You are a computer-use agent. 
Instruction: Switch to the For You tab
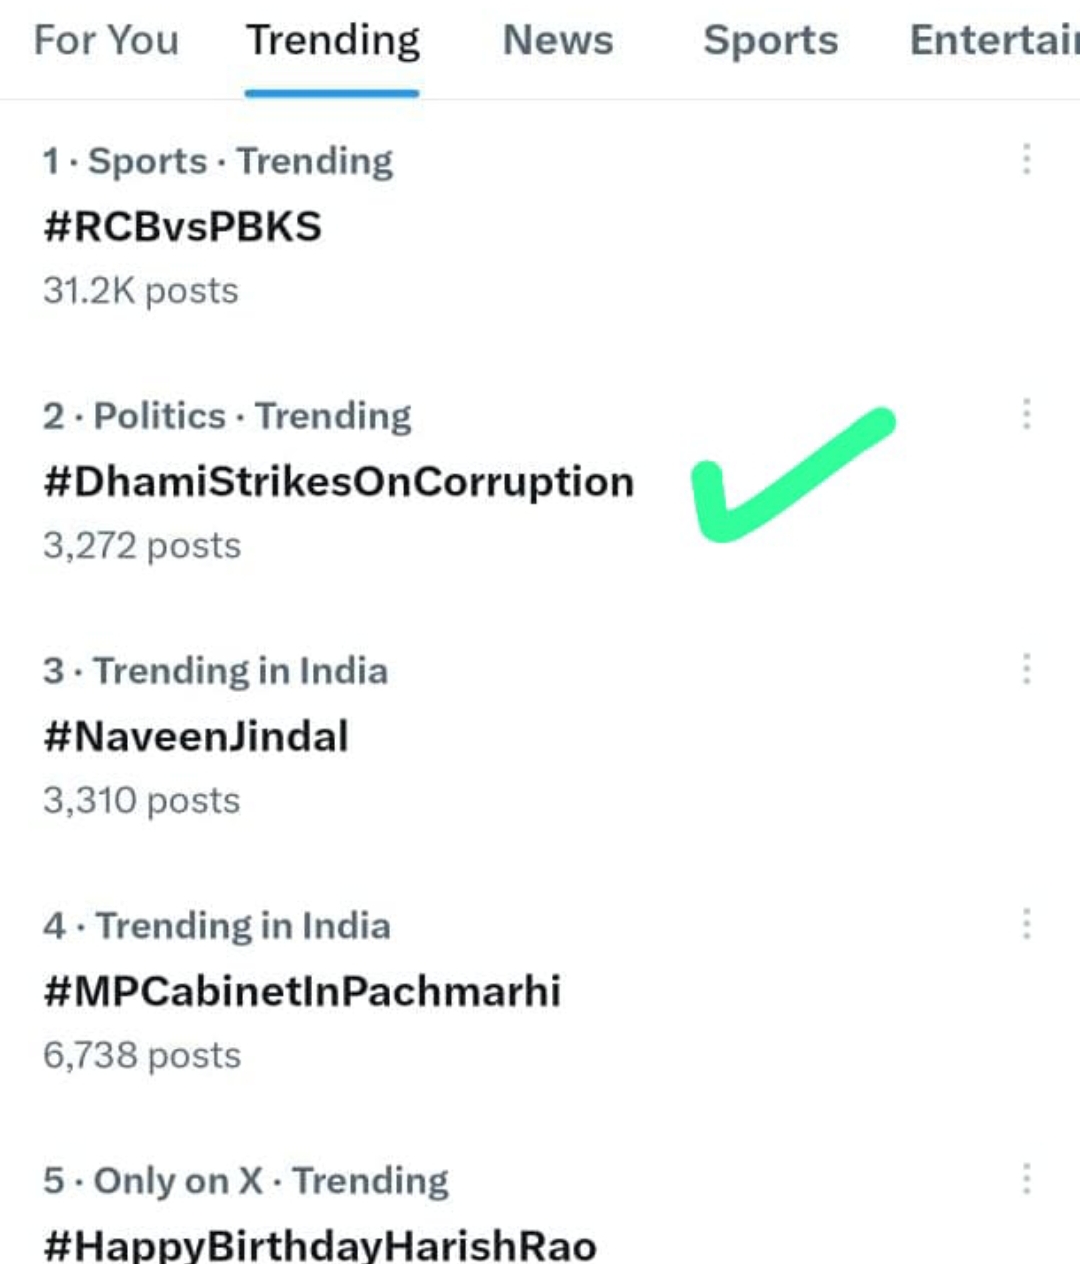pyautogui.click(x=106, y=41)
